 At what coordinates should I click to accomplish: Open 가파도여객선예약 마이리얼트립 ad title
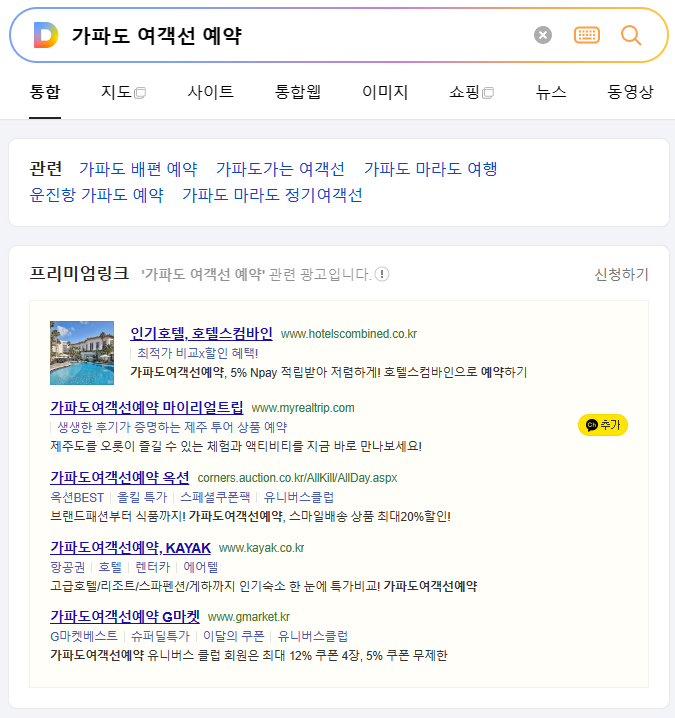click(x=147, y=407)
